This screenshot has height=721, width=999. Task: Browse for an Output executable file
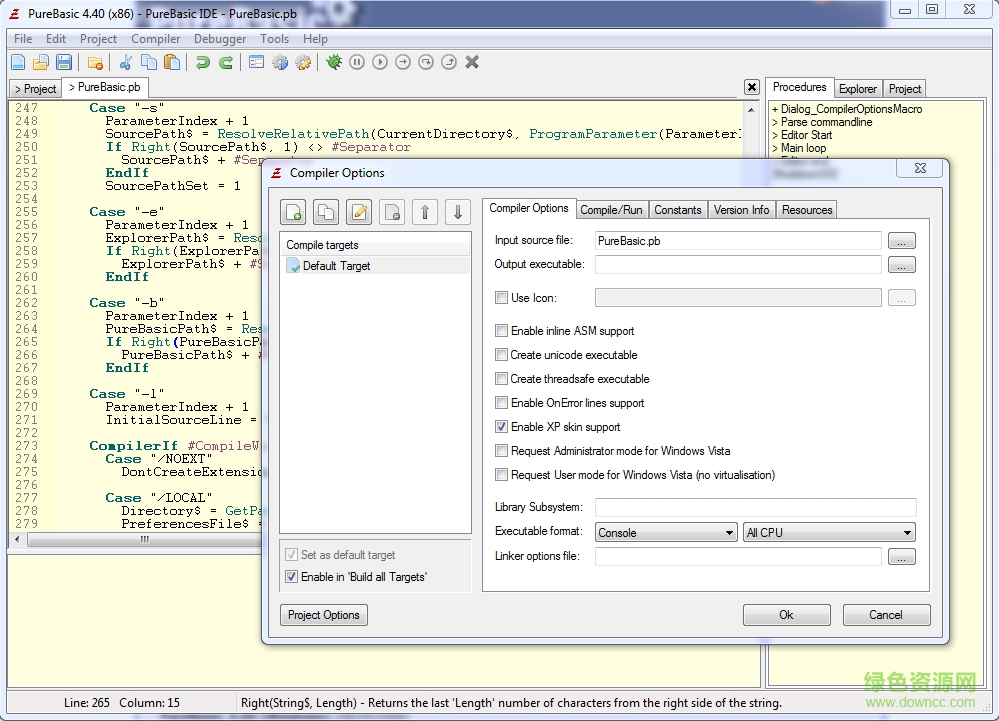(901, 265)
